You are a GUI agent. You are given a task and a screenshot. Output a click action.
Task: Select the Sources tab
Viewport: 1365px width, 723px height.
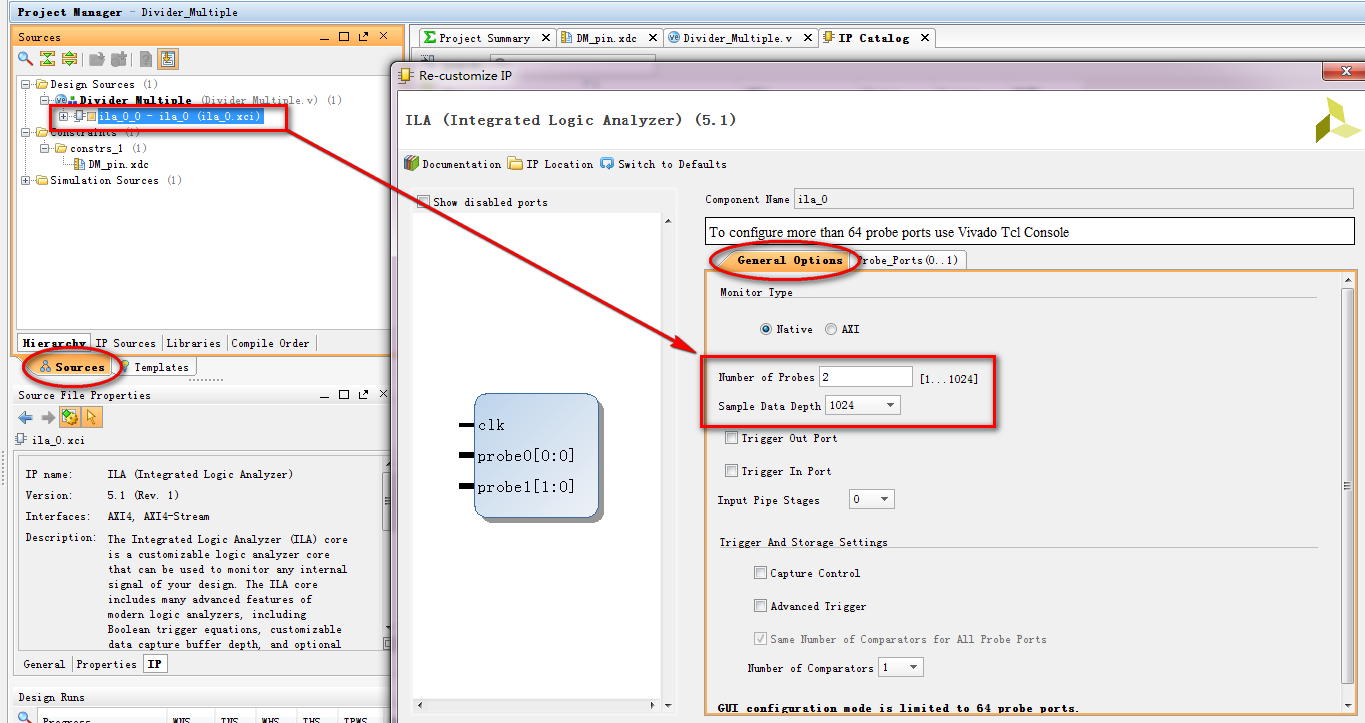(x=72, y=367)
